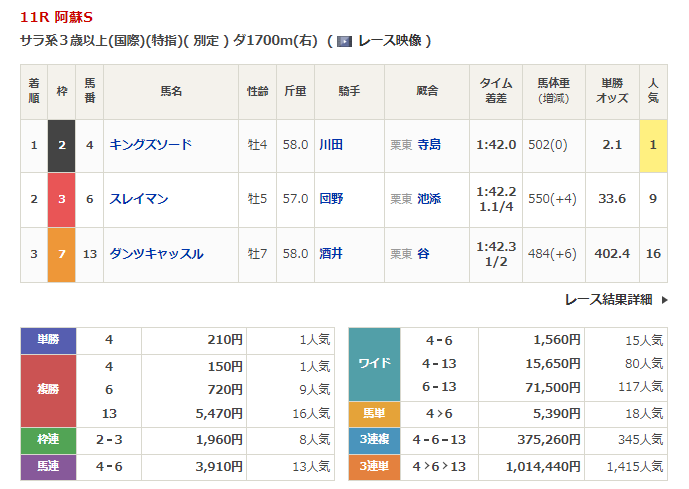Click the race video camera icon
689x489 pixels.
pyautogui.click(x=344, y=41)
